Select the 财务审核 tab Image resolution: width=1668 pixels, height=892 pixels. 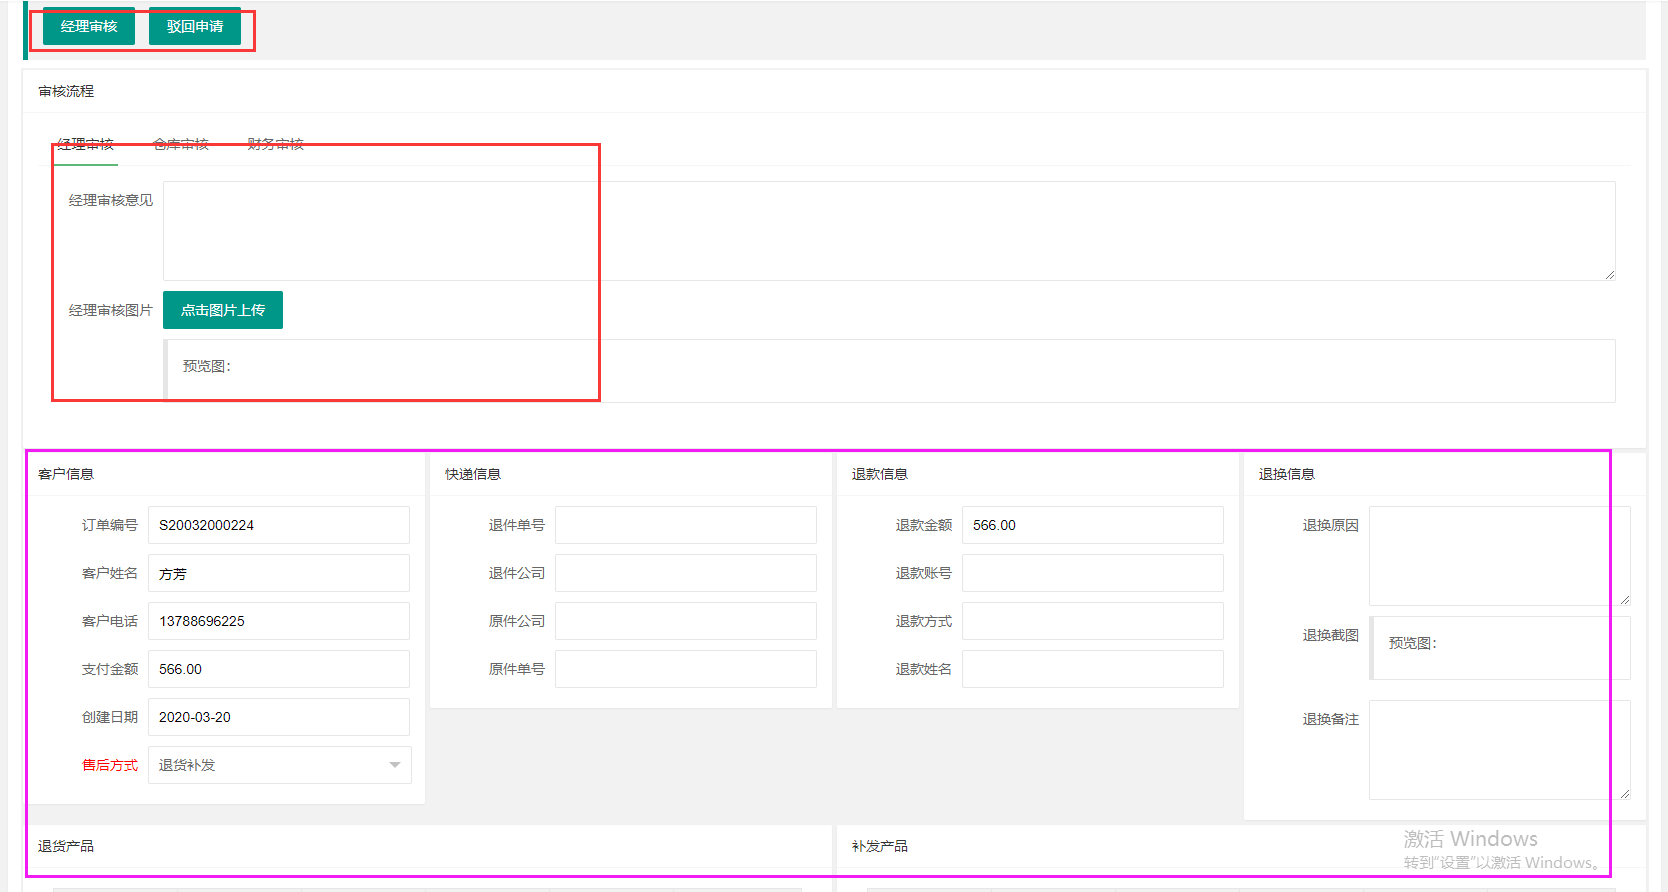276,144
